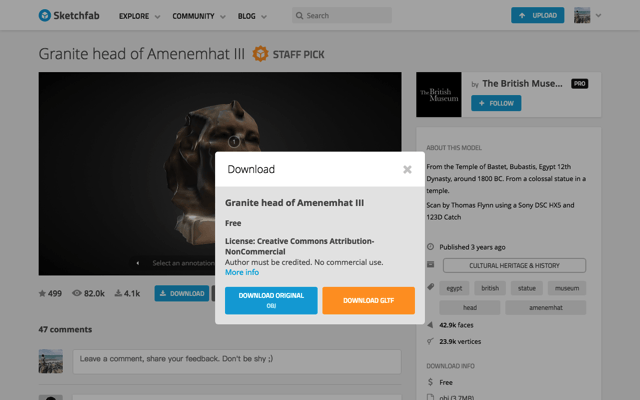The height and width of the screenshot is (400, 640).
Task: Click the 47 comments heading
Action: click(x=65, y=329)
